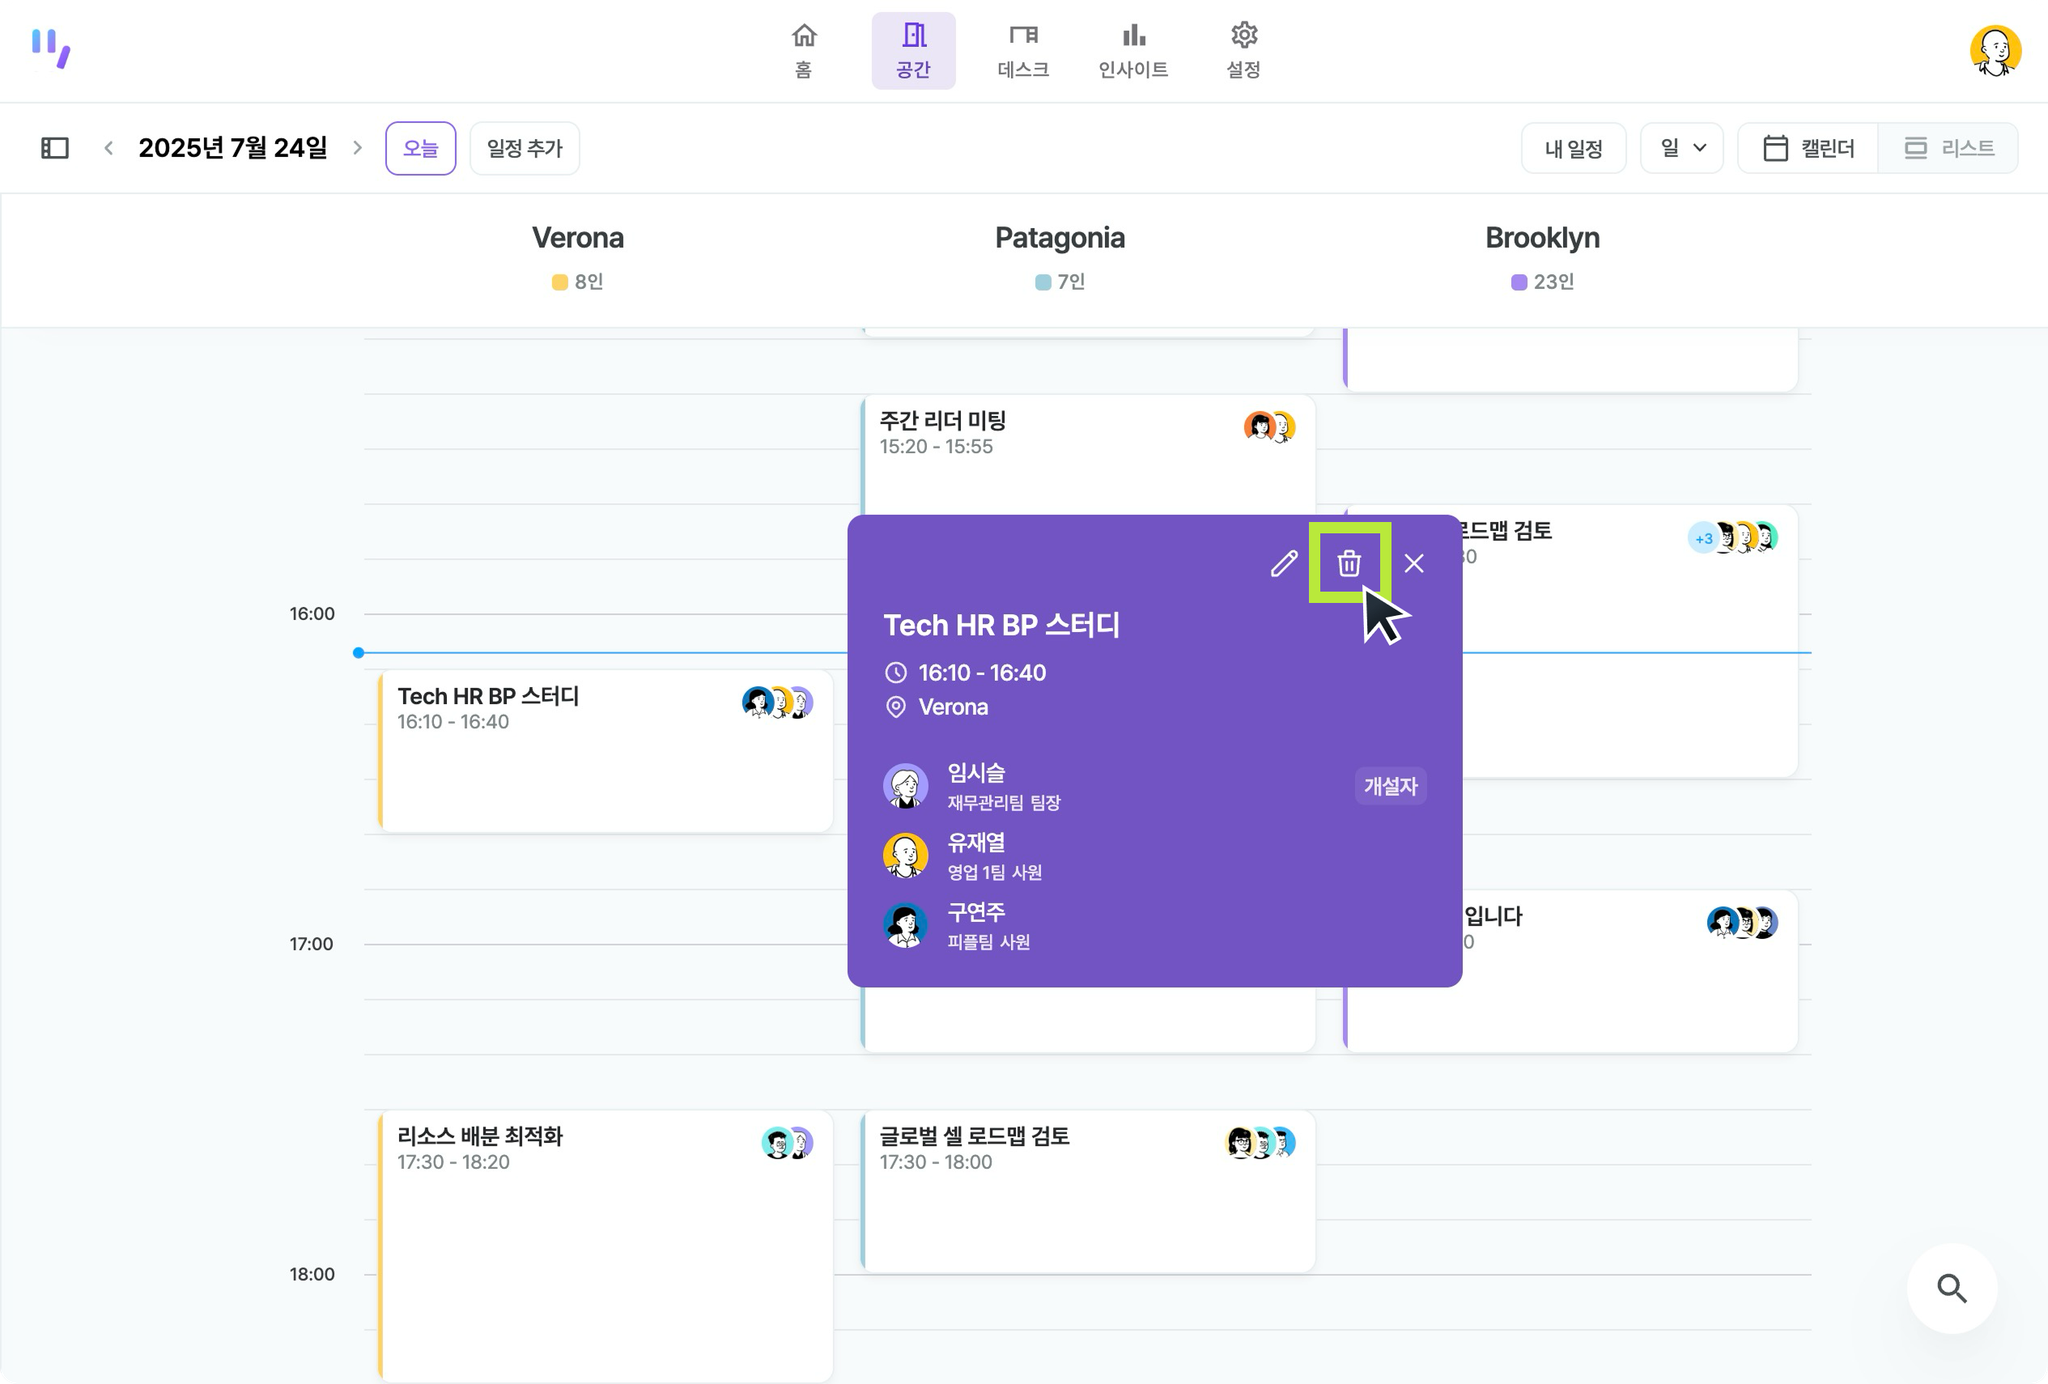2048x1384 pixels.
Task: Click the 재무관리팀 팀장 role text
Action: [x=1004, y=802]
